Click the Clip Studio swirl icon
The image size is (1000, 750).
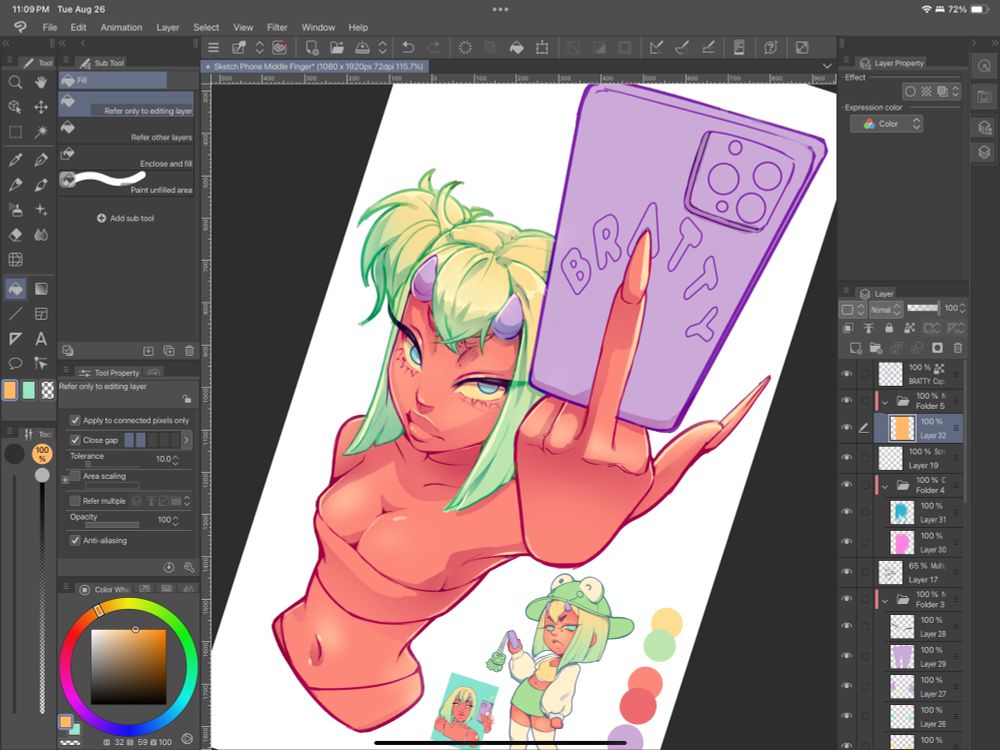pyautogui.click(x=21, y=27)
